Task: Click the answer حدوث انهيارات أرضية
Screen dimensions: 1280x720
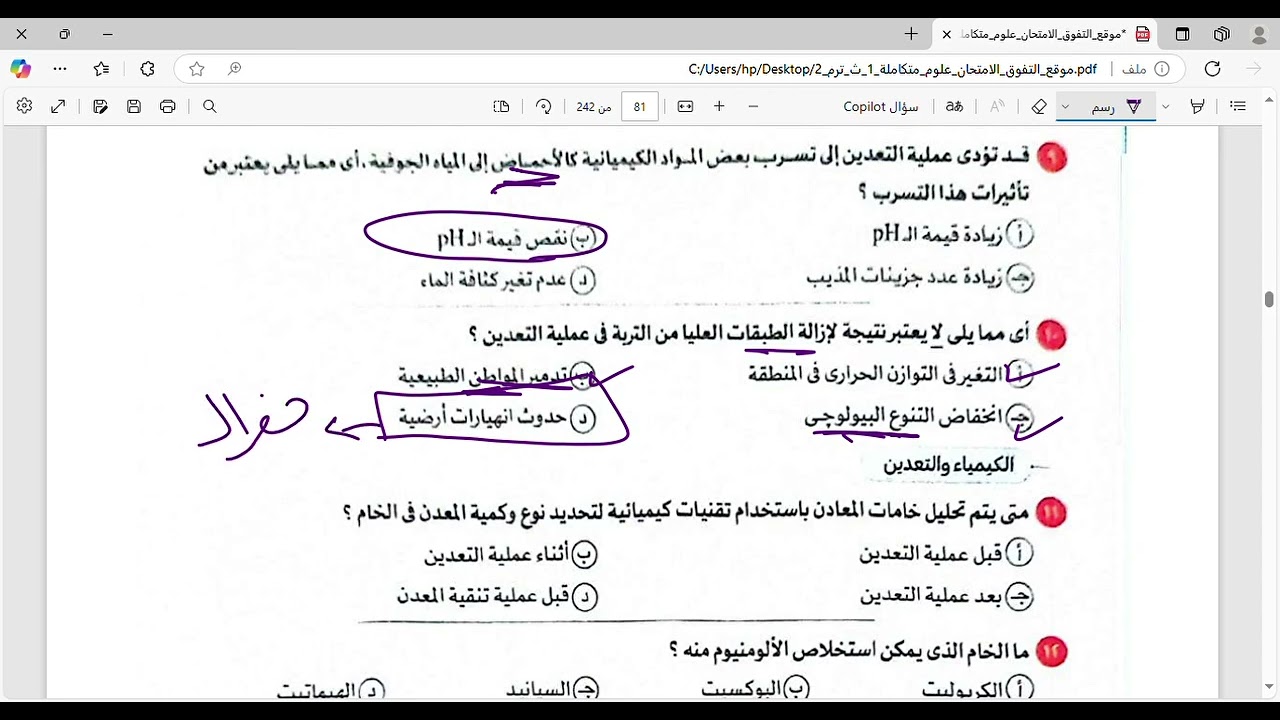Action: (497, 417)
